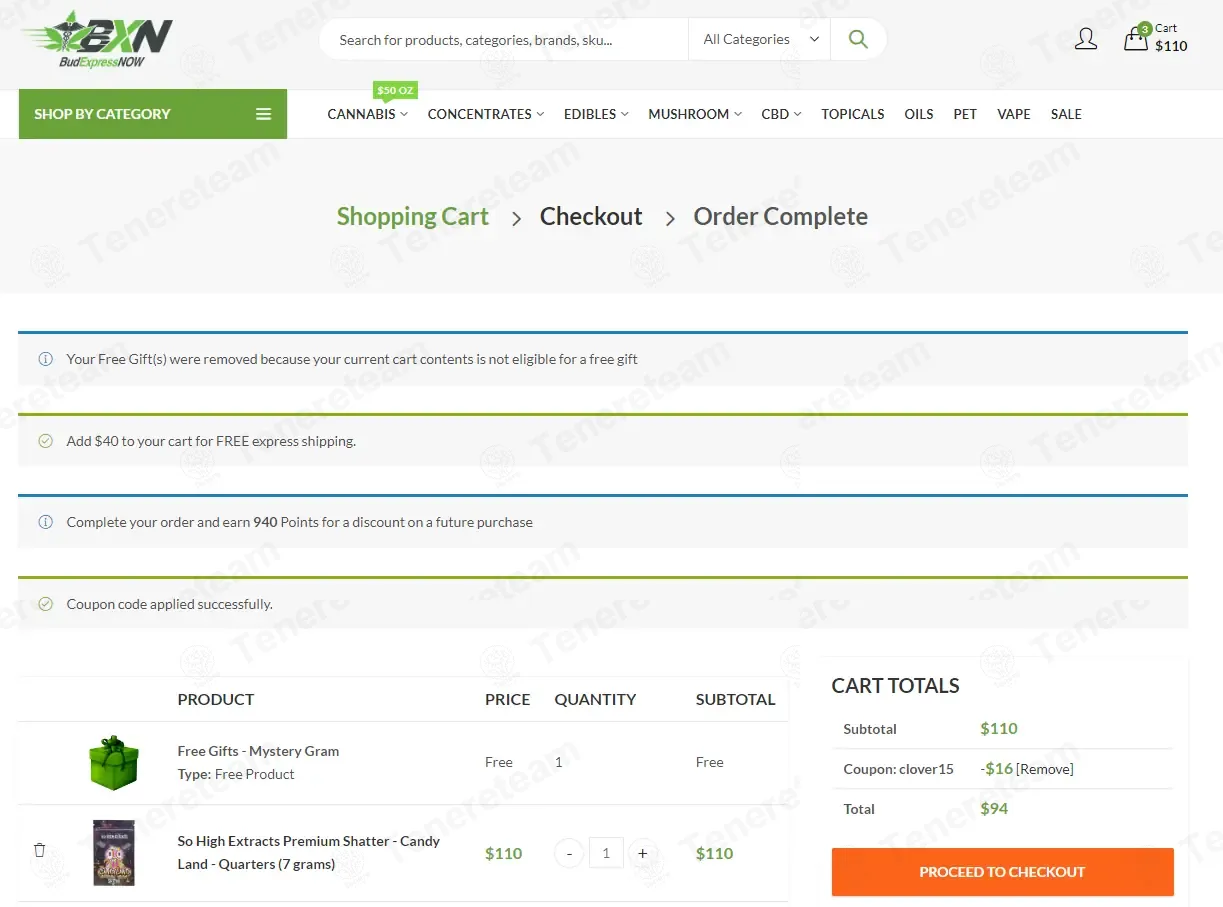Screen dimensions: 1223x907
Task: Expand the Edibles menu
Action: tap(596, 114)
